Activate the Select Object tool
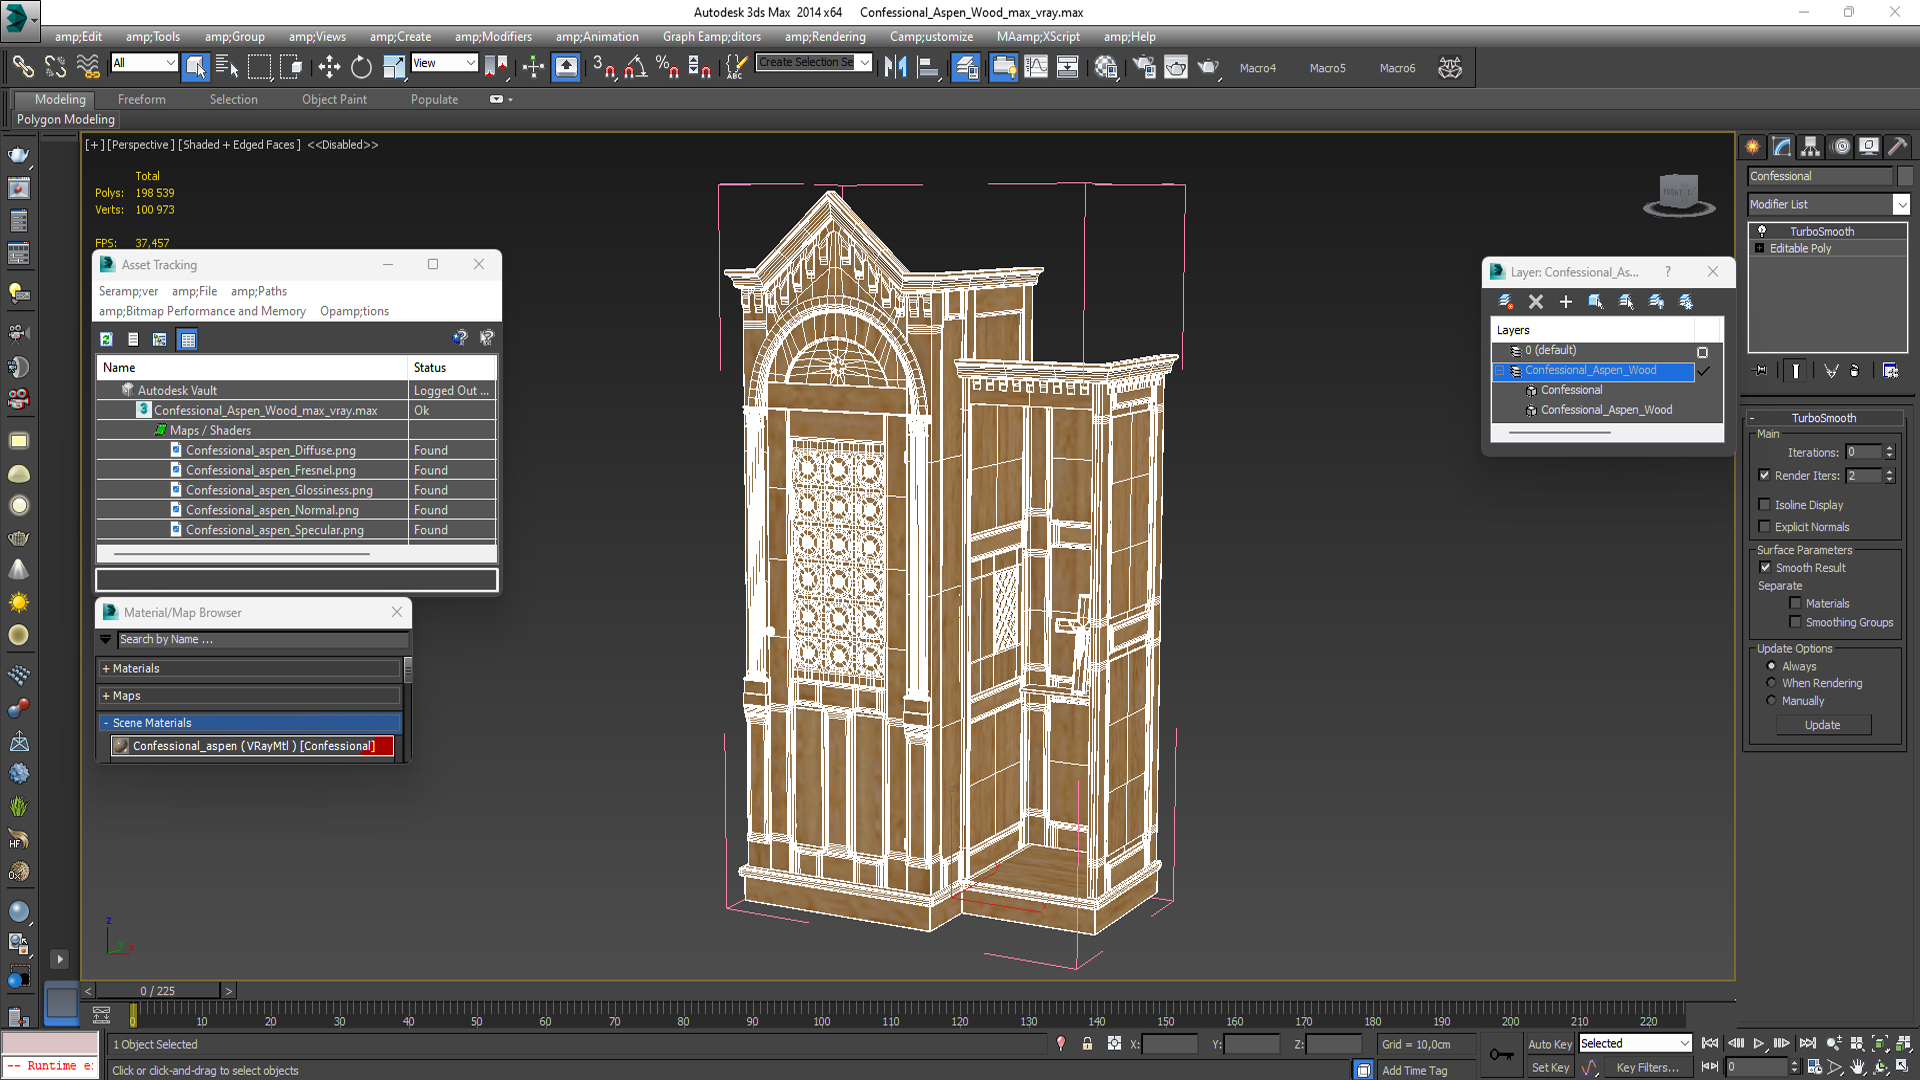This screenshot has width=1920, height=1080. (x=195, y=67)
